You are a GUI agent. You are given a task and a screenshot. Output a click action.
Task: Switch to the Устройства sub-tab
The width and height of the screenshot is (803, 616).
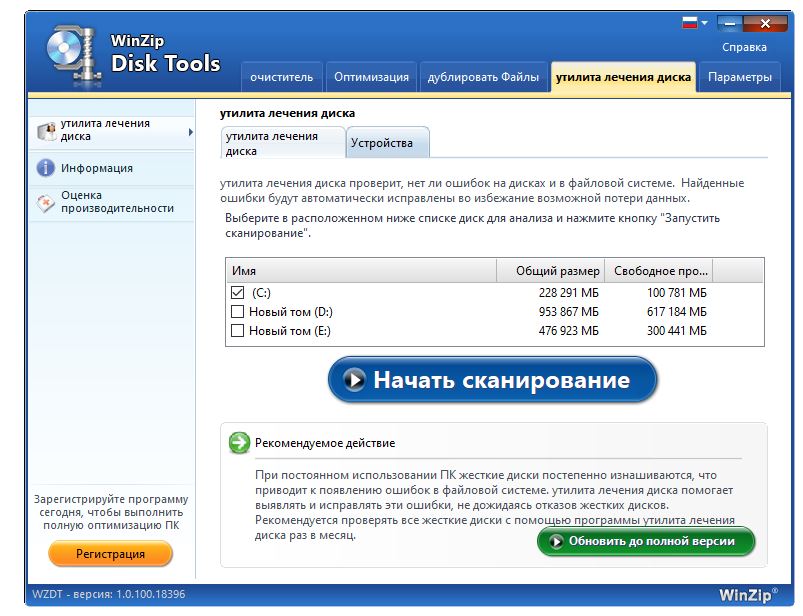(x=388, y=143)
